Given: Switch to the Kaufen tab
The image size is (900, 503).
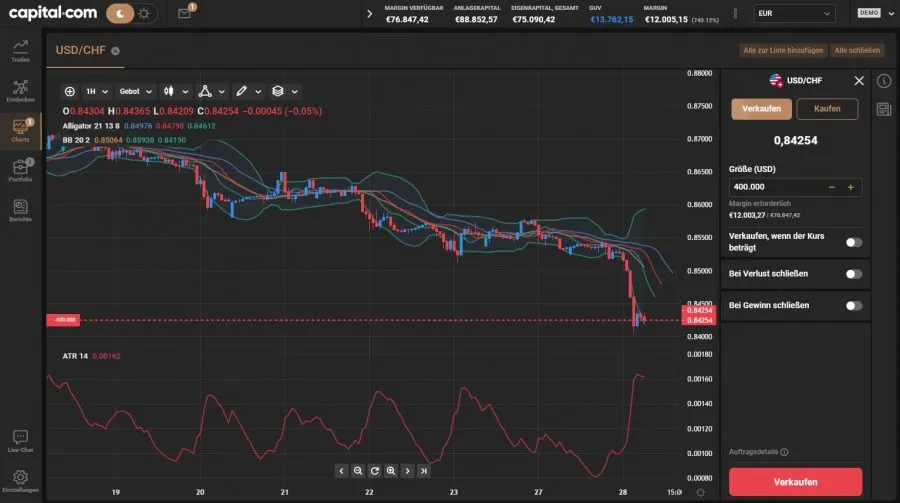Looking at the screenshot, I should (827, 109).
